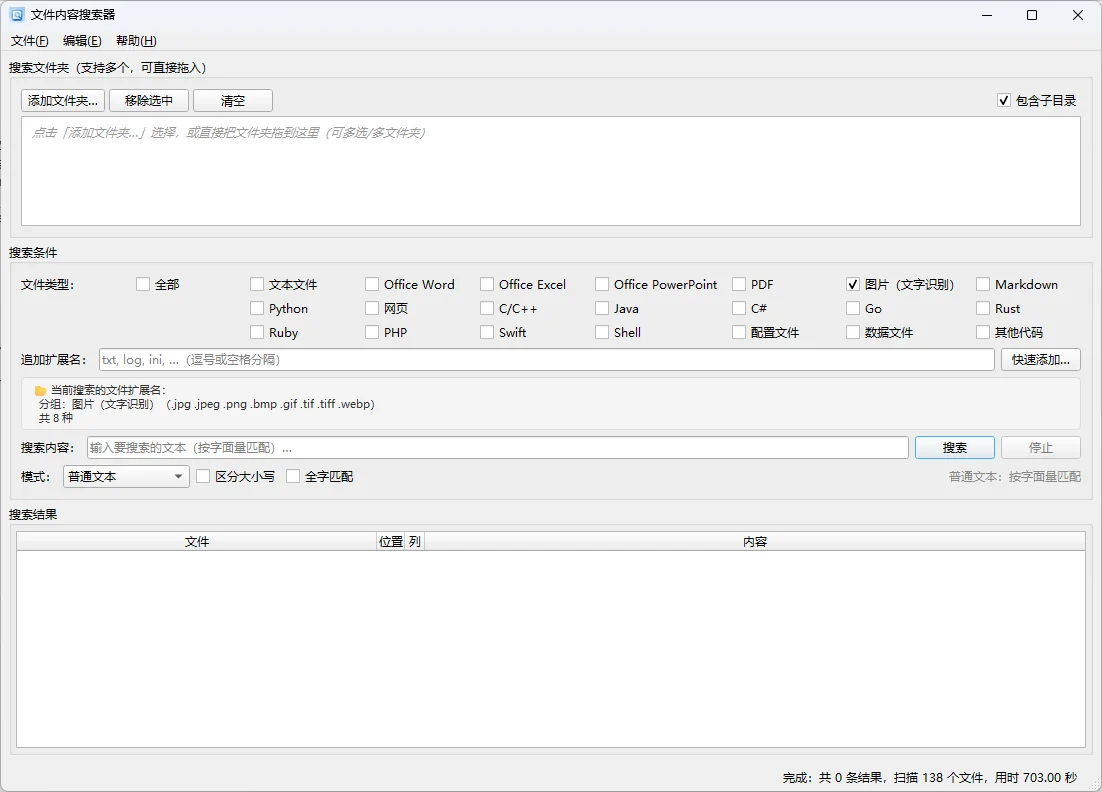Click the 快速添加... button

(1041, 360)
